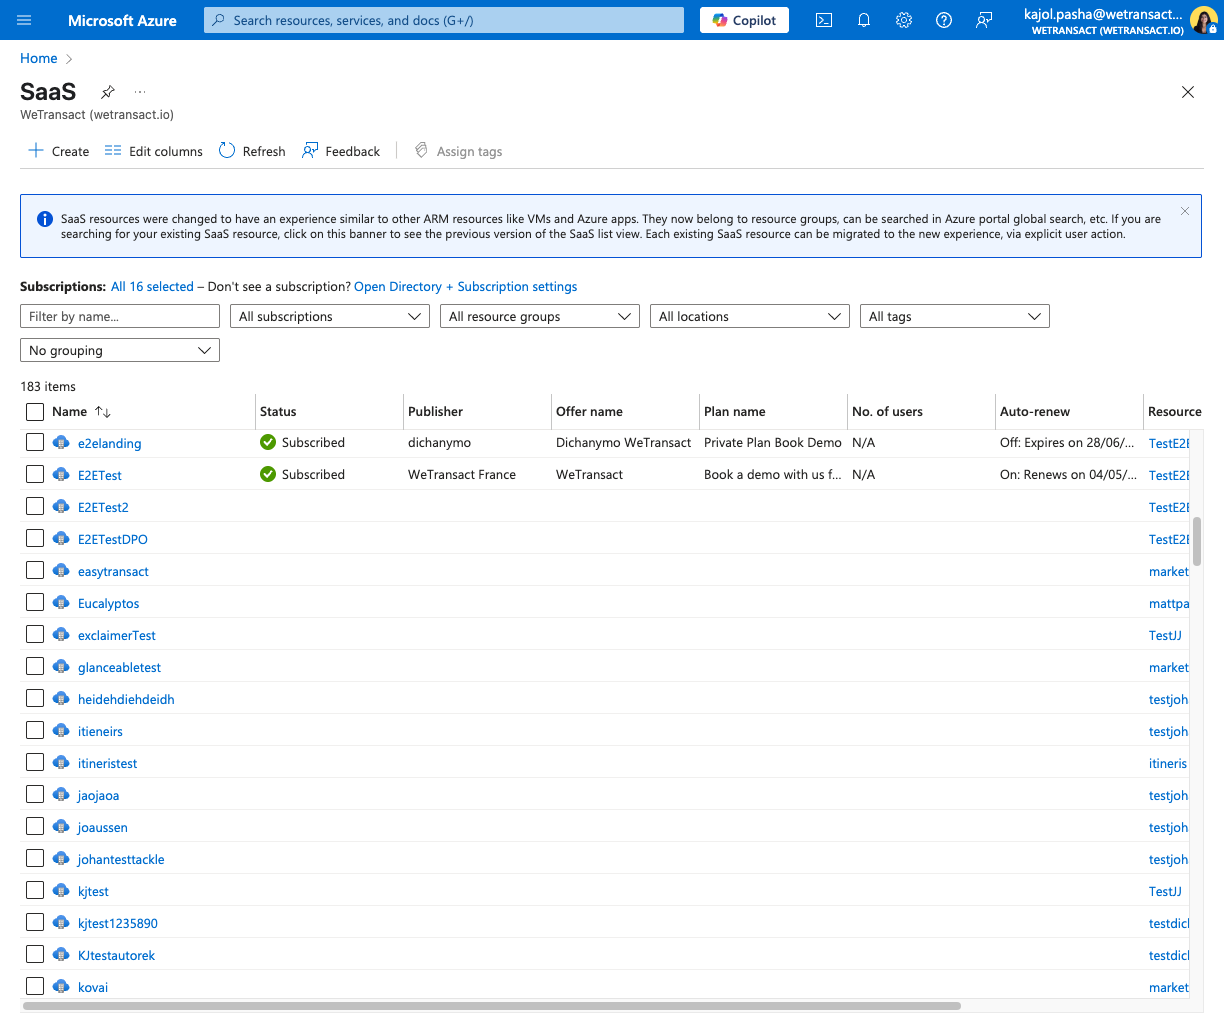This screenshot has height=1033, width=1224.
Task: Open the No grouping dropdown
Action: pyautogui.click(x=120, y=350)
